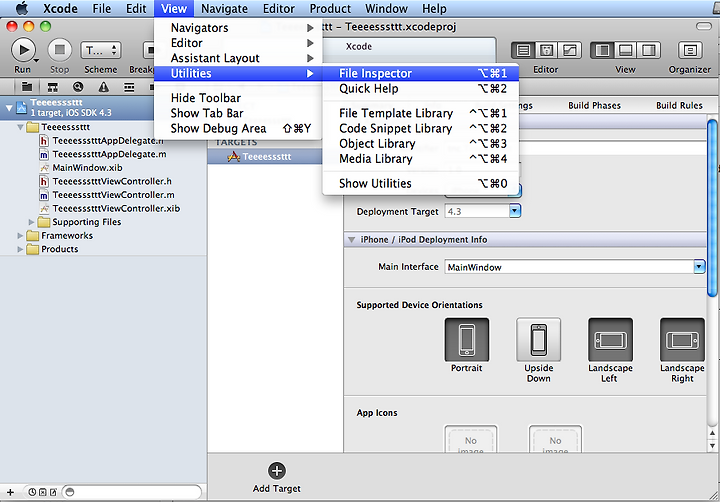Screen dimensions: 720x502
Task: Toggle Portrait orientation button
Action: (467, 340)
